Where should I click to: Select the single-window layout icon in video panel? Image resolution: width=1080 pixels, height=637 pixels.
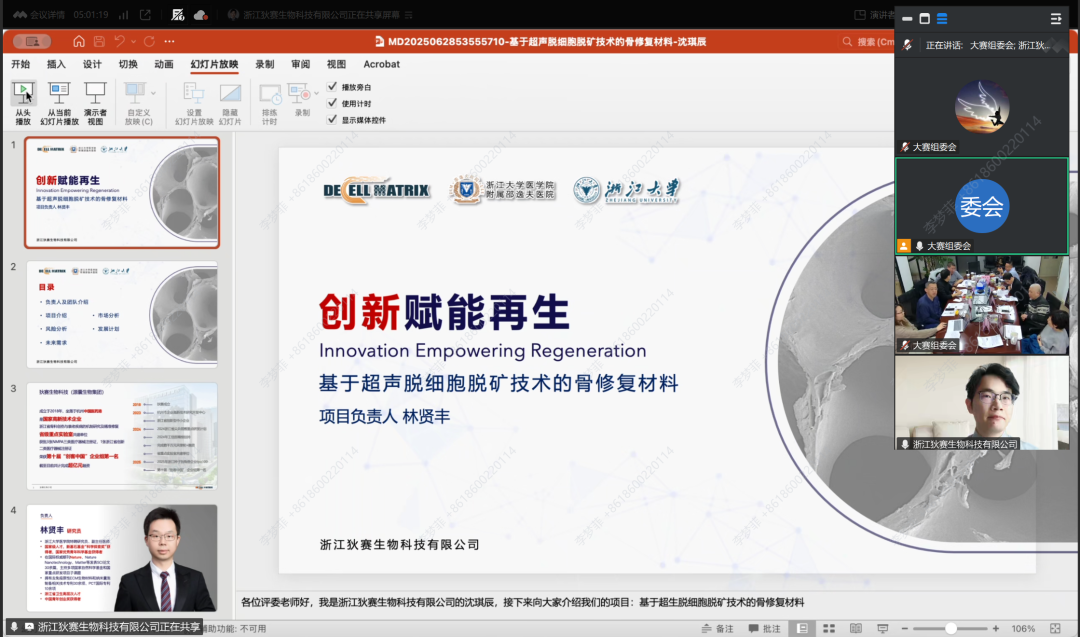tap(924, 19)
